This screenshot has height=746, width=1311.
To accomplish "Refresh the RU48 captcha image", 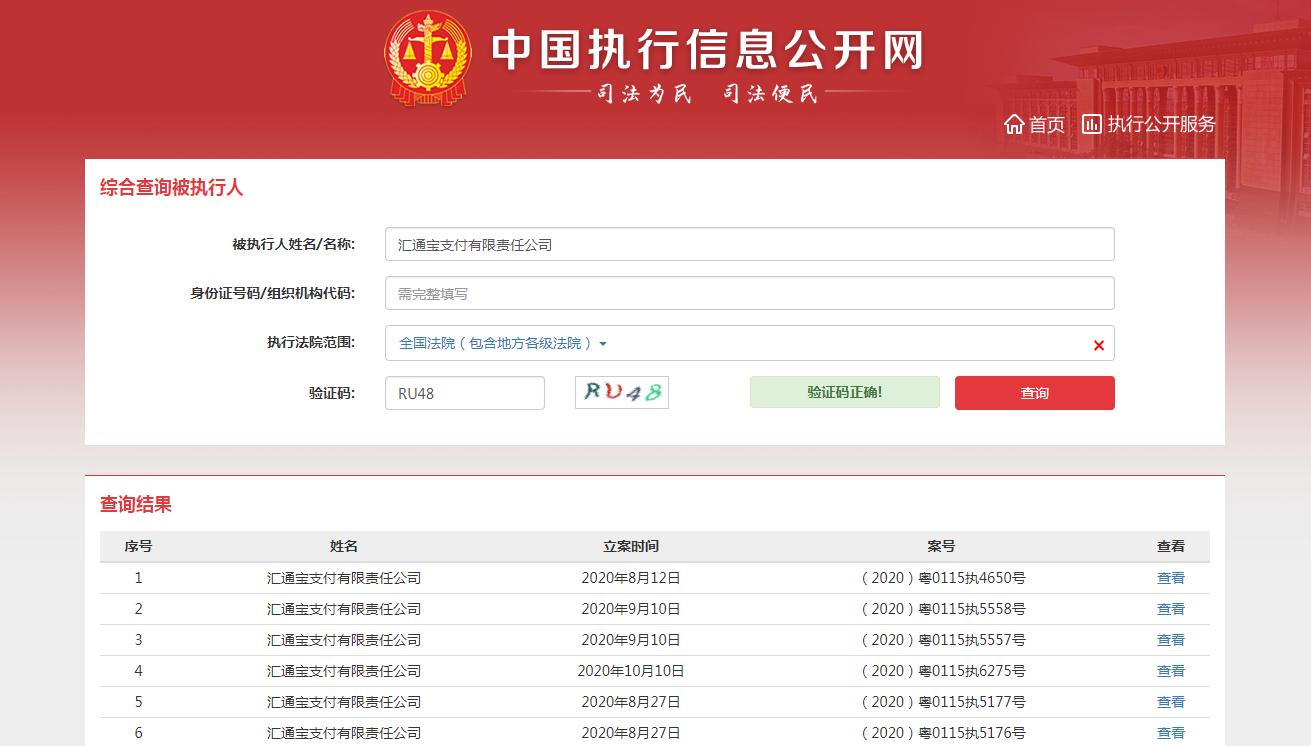I will [621, 392].
